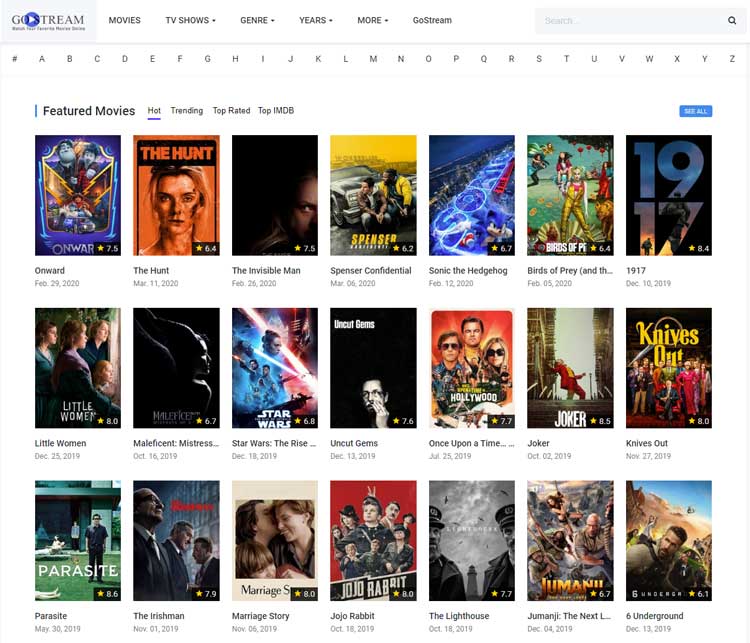Open Once Upon a Time Hollywood poster
750x643 pixels.
(x=472, y=368)
